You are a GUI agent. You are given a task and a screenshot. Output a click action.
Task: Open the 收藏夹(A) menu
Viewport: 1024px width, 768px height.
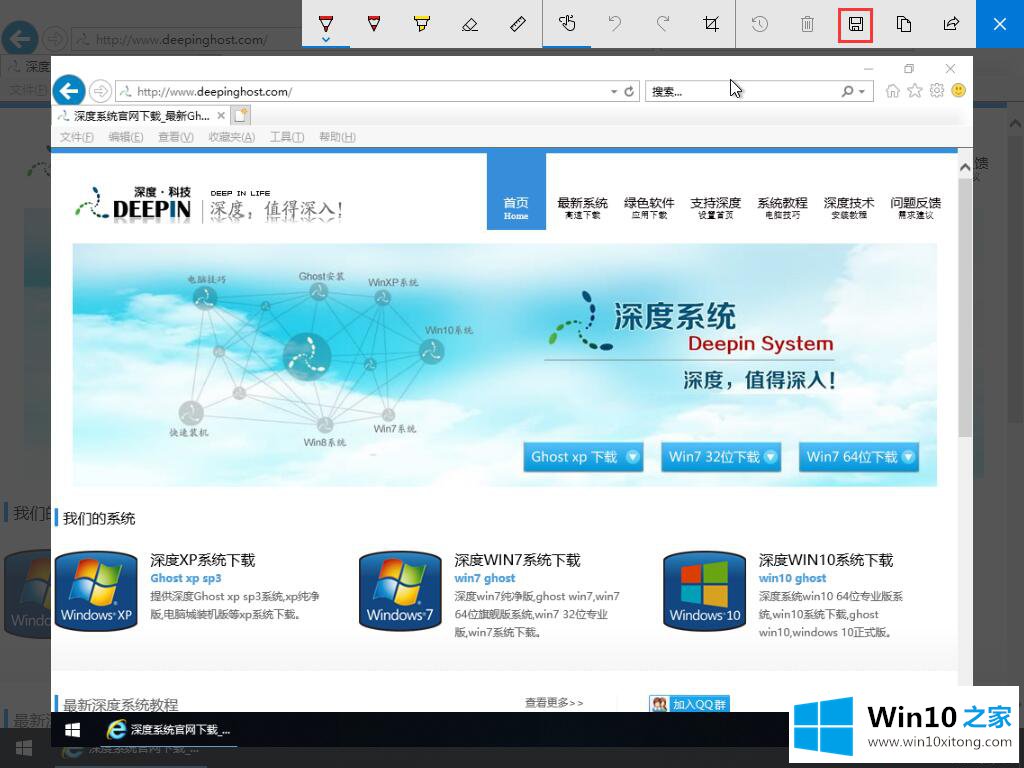coord(231,136)
